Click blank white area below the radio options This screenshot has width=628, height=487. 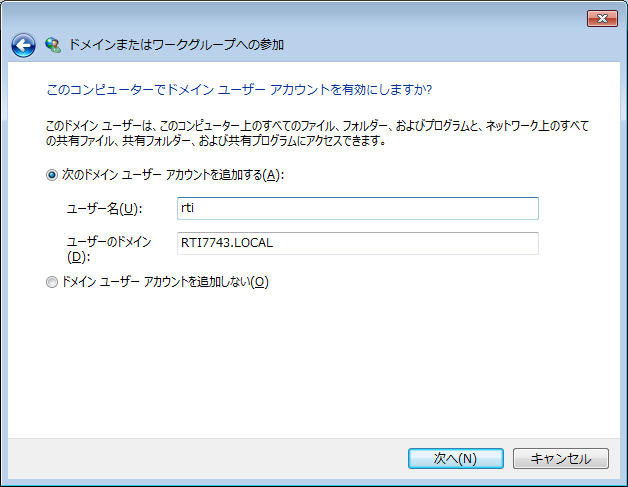tap(312, 360)
